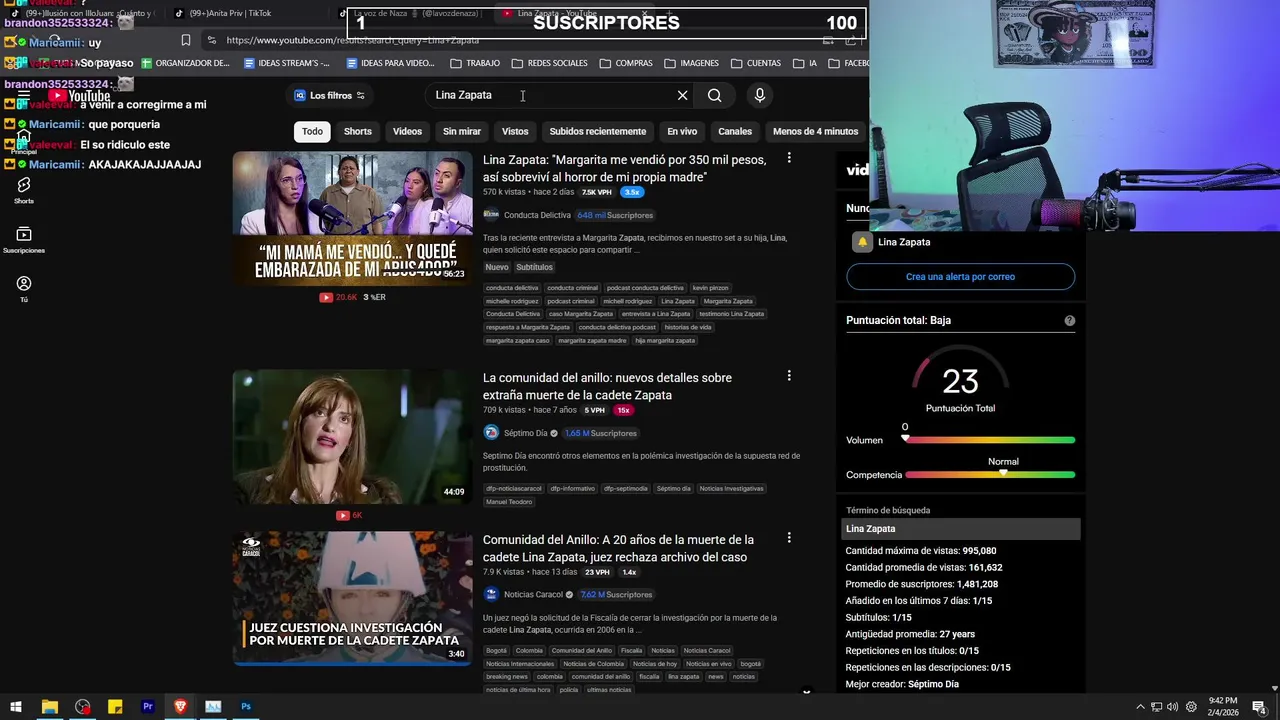Click the browser address bar URL
Viewport: 1280px width, 720px height.
click(x=352, y=40)
